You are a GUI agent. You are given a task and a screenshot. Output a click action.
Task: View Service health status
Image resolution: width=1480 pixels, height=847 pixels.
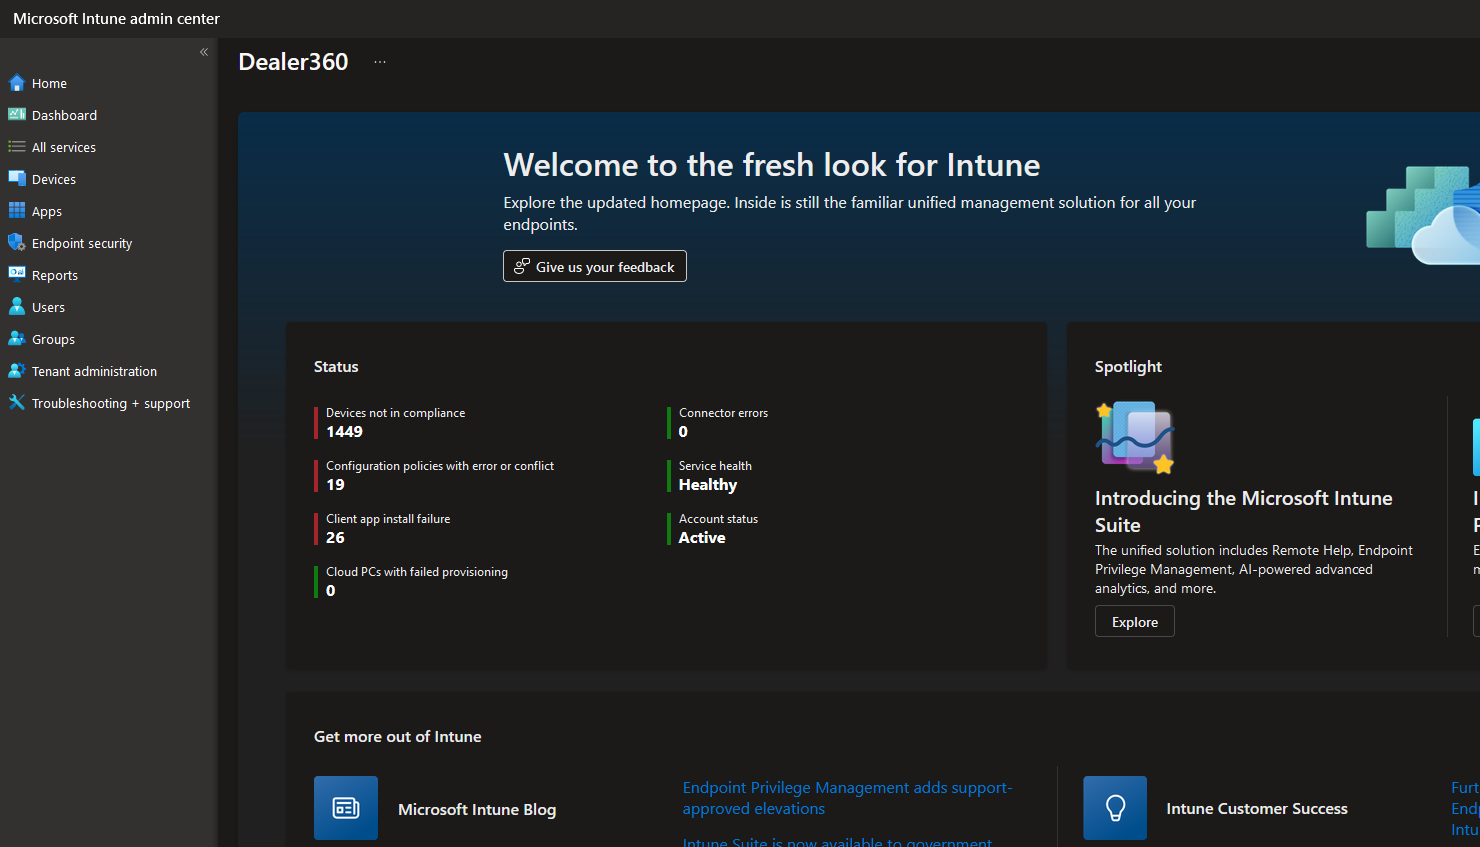pos(715,466)
